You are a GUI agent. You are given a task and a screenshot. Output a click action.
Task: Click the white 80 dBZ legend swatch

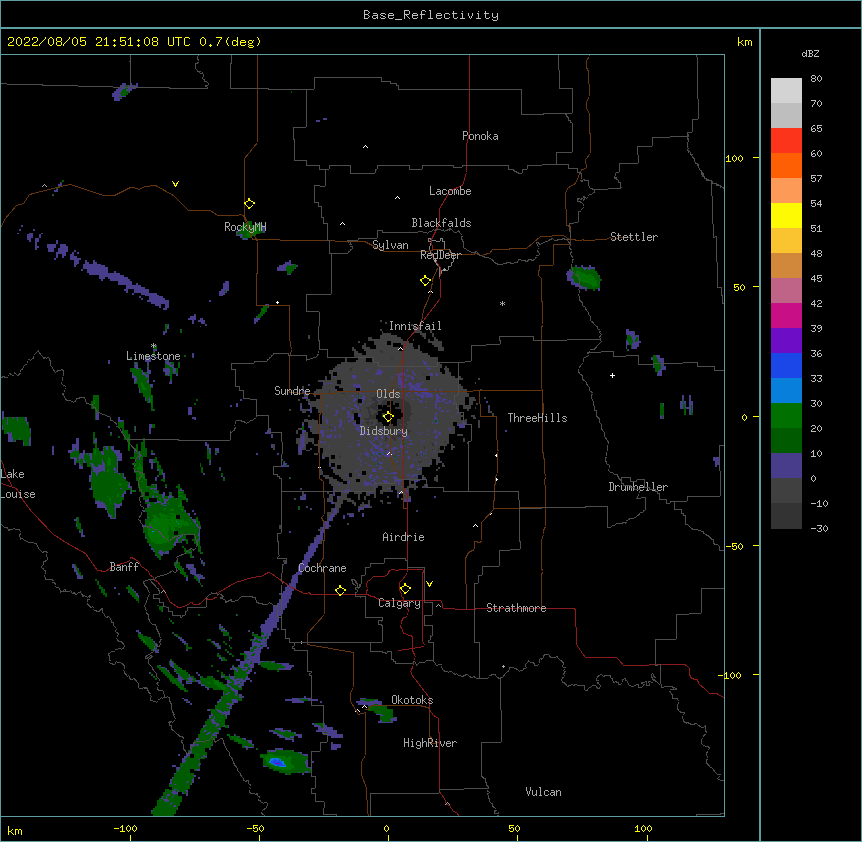786,91
